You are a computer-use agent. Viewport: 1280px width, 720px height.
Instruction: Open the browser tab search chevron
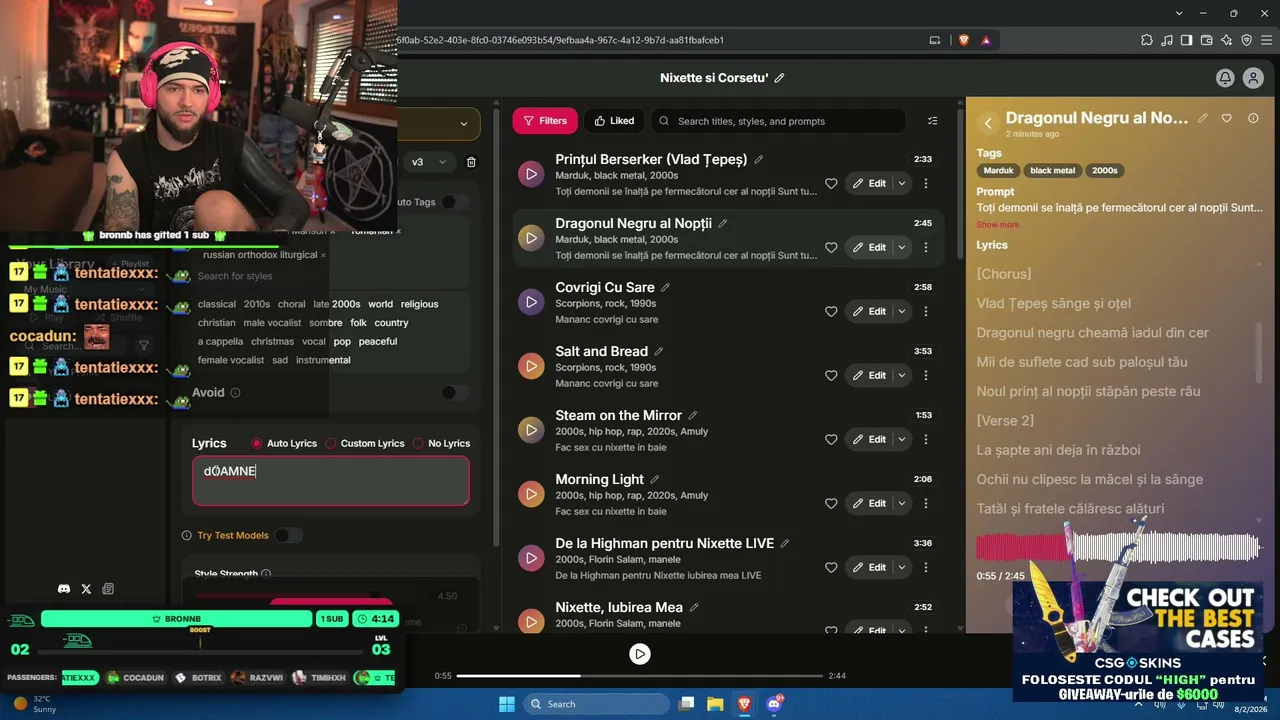(x=1177, y=13)
